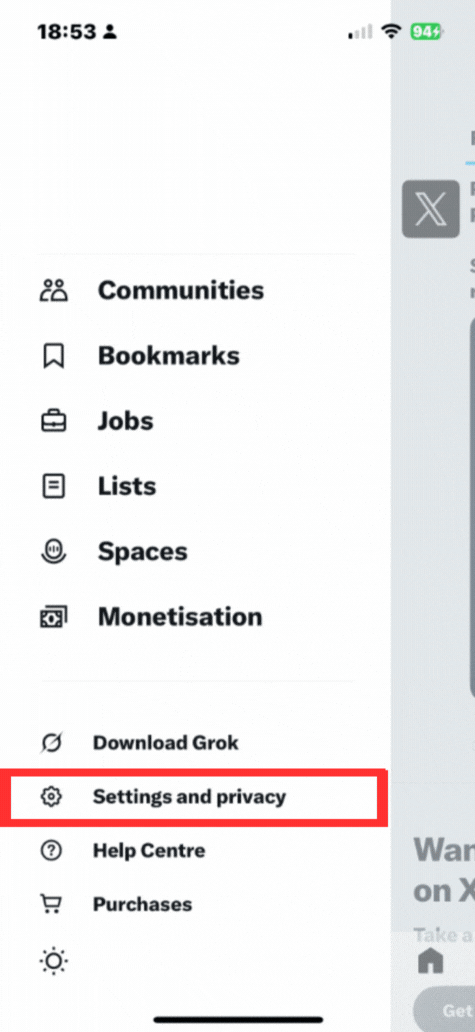The height and width of the screenshot is (1032, 475).
Task: Go to the Monetisation menu entry
Action: click(180, 617)
